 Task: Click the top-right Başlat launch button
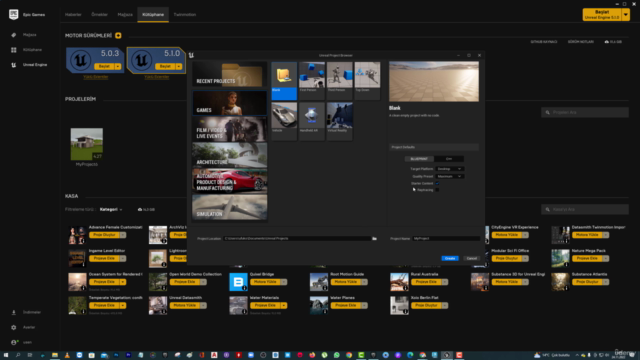(602, 15)
